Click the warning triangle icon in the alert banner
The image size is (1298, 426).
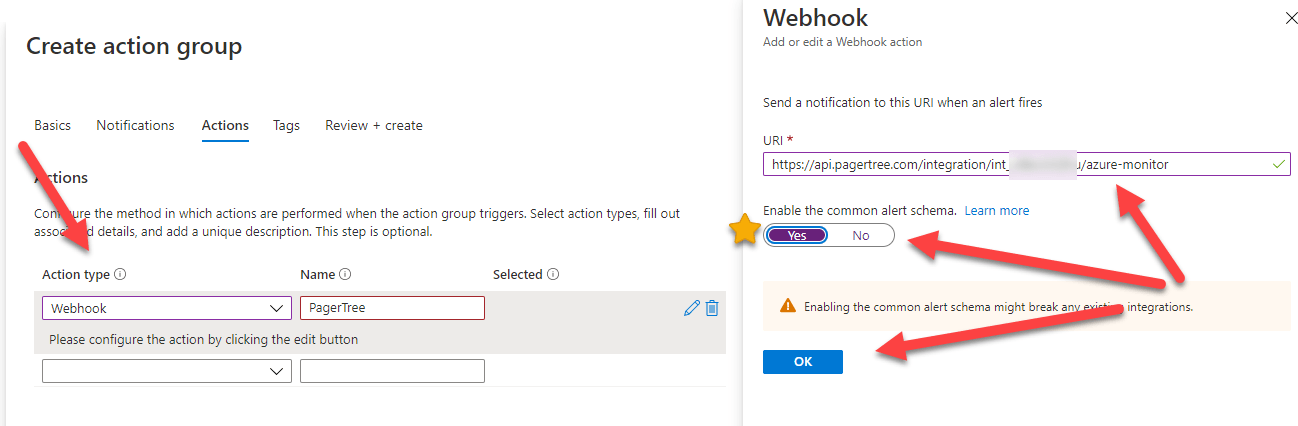coord(788,307)
